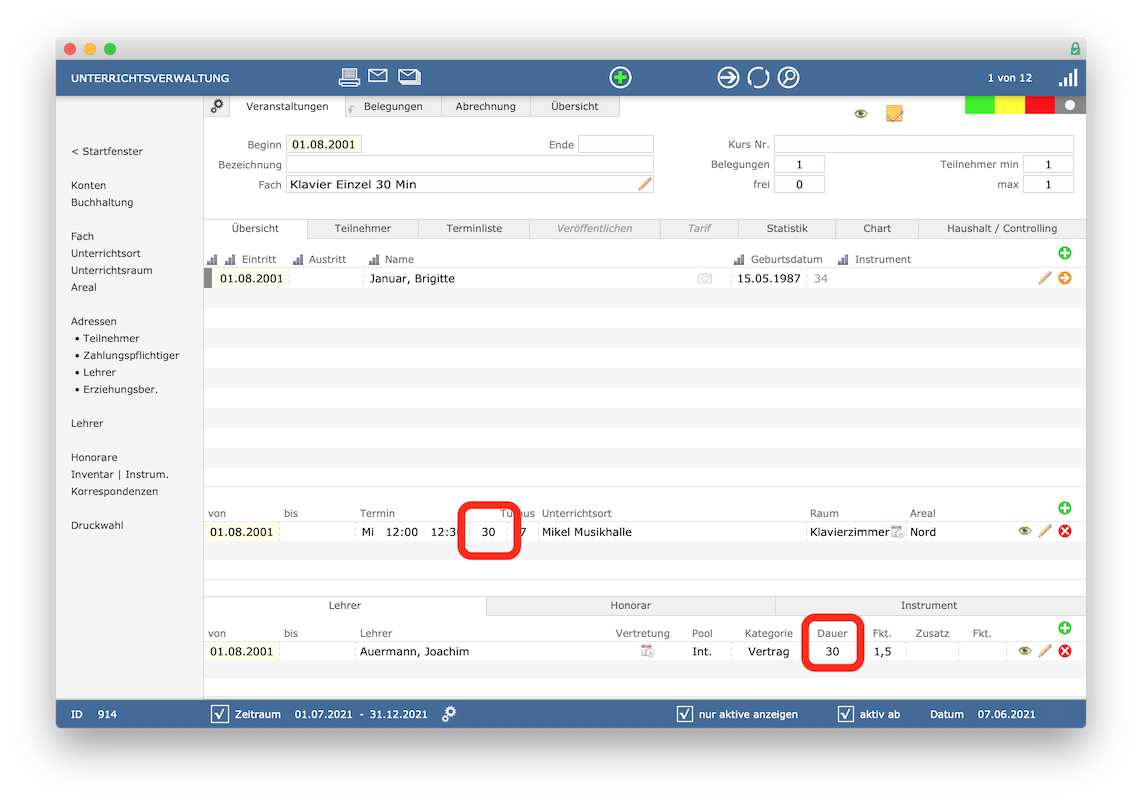Toggle the eye icon near the note icon
The image size is (1142, 802).
tap(861, 114)
